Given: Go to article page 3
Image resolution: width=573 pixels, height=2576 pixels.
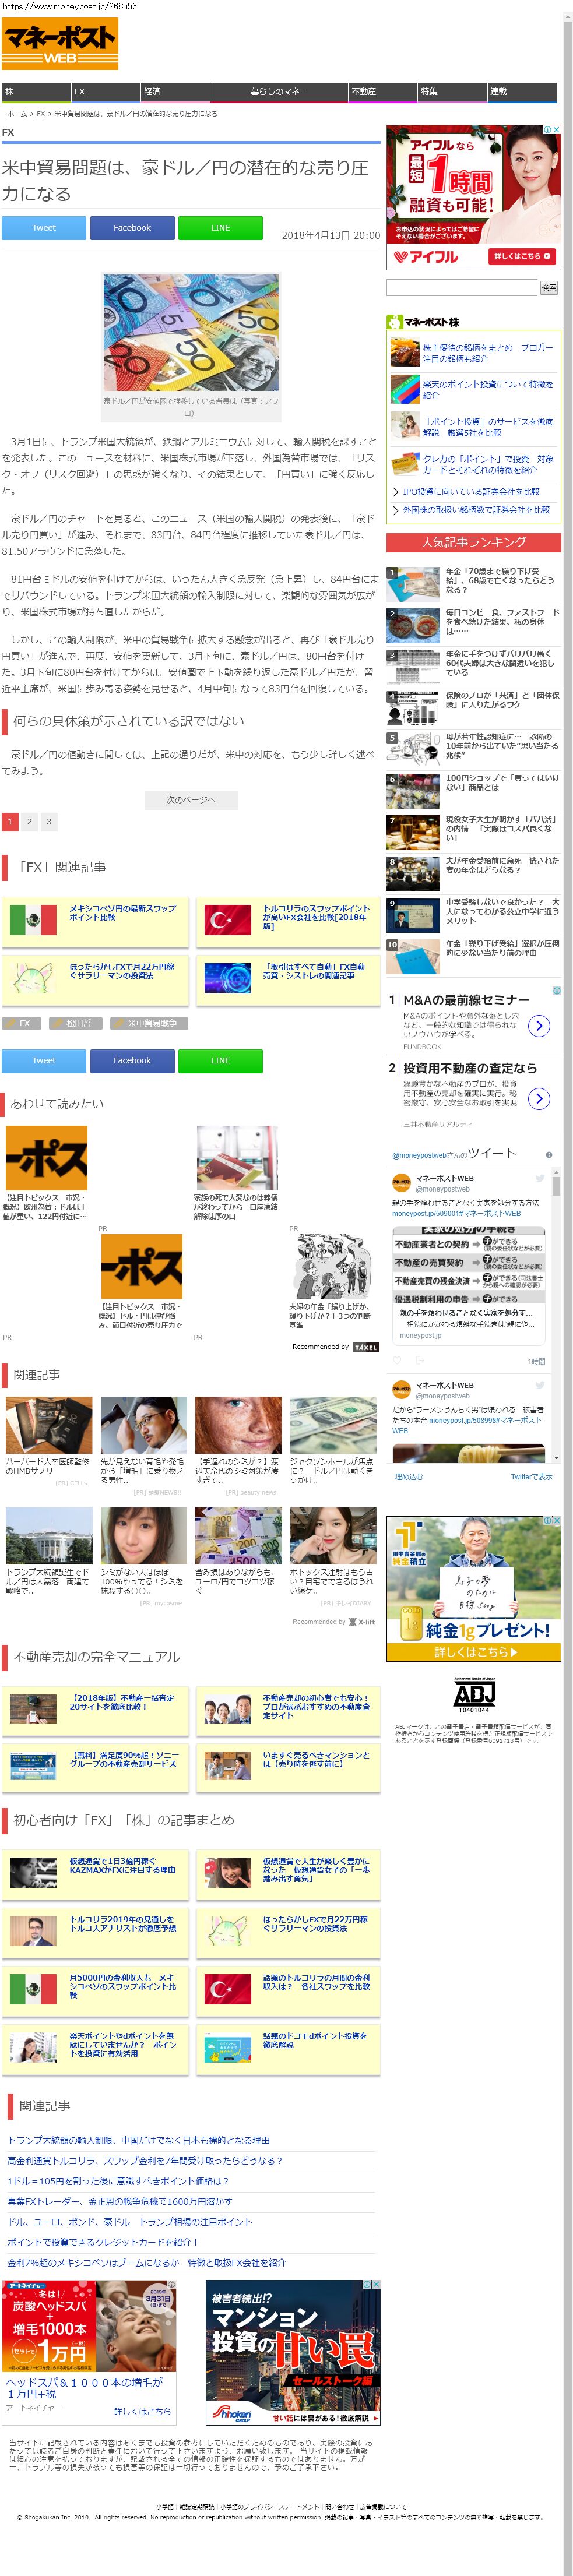Looking at the screenshot, I should coord(48,822).
